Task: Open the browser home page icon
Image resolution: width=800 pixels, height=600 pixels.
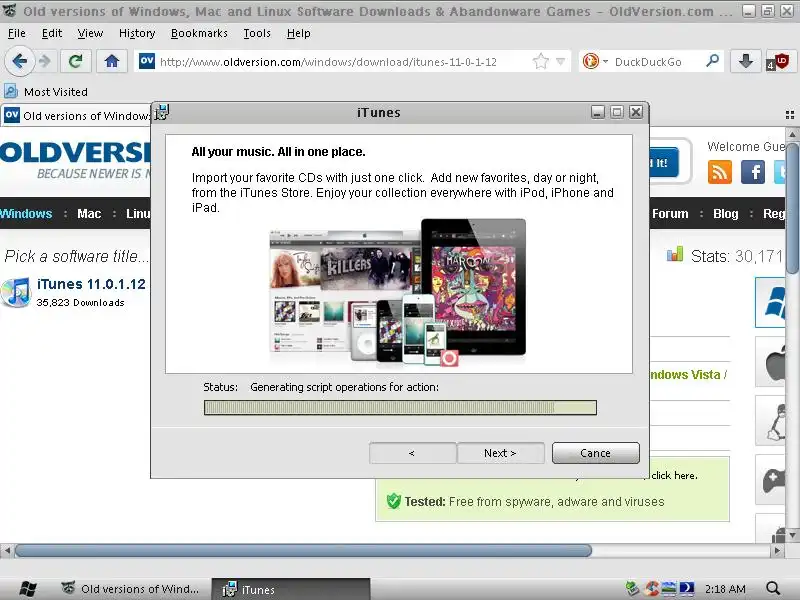Action: (112, 62)
